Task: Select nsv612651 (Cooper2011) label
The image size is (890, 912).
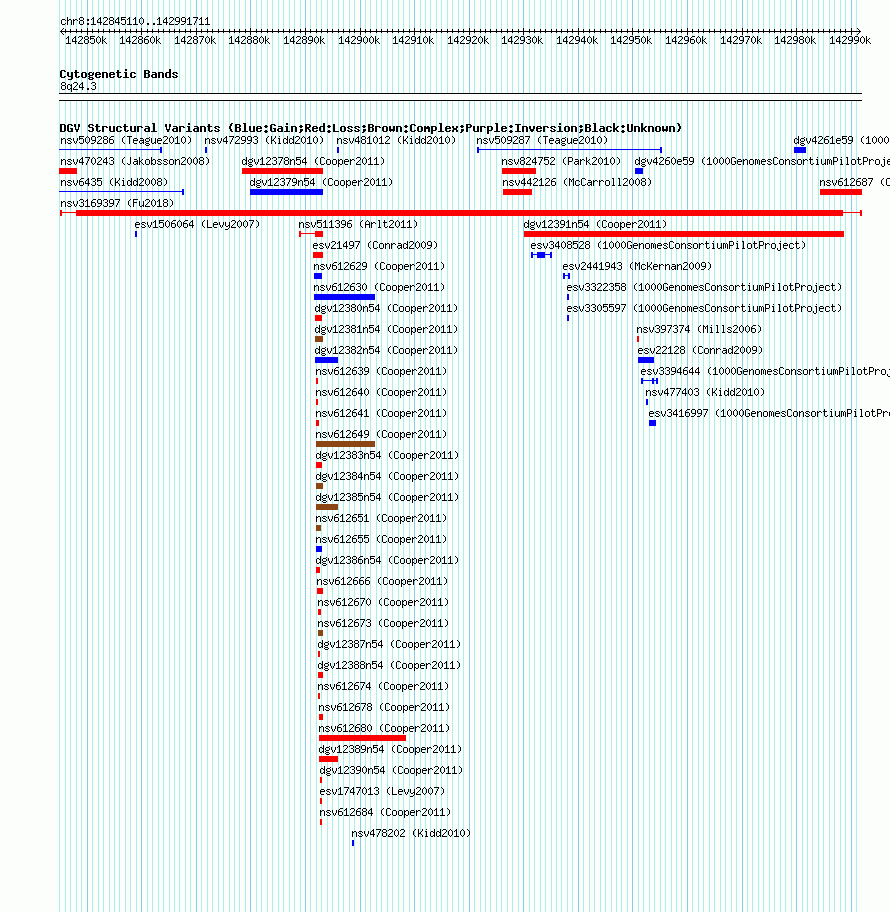Action: 382,518
